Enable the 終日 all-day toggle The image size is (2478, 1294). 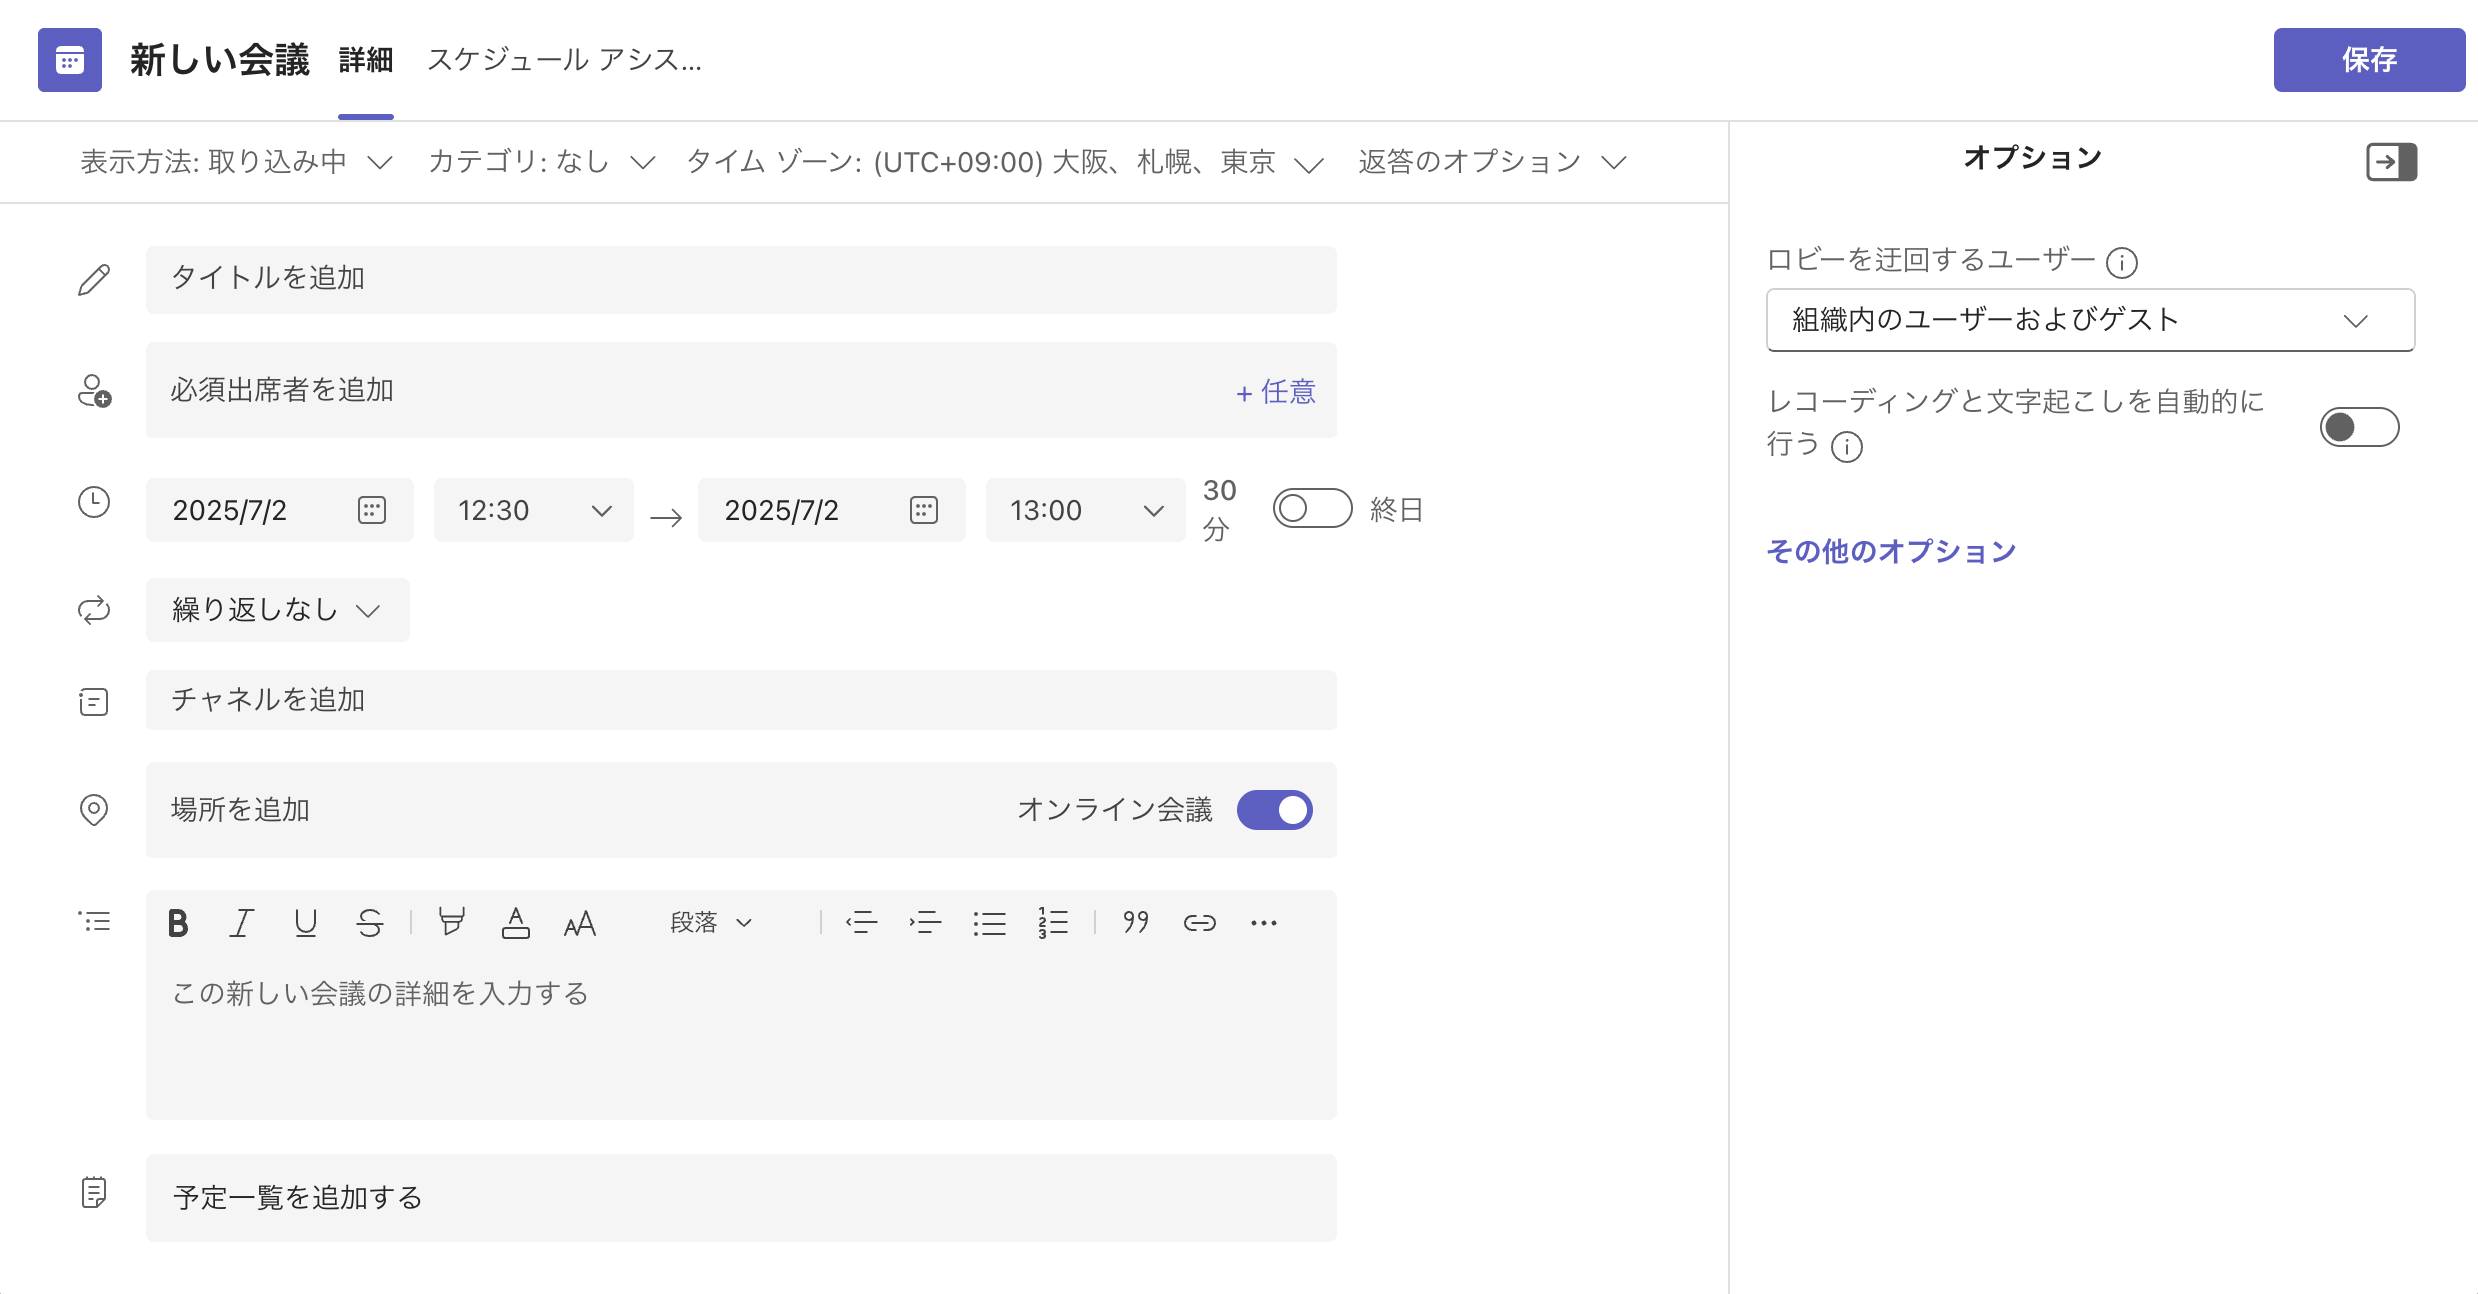click(x=1312, y=508)
